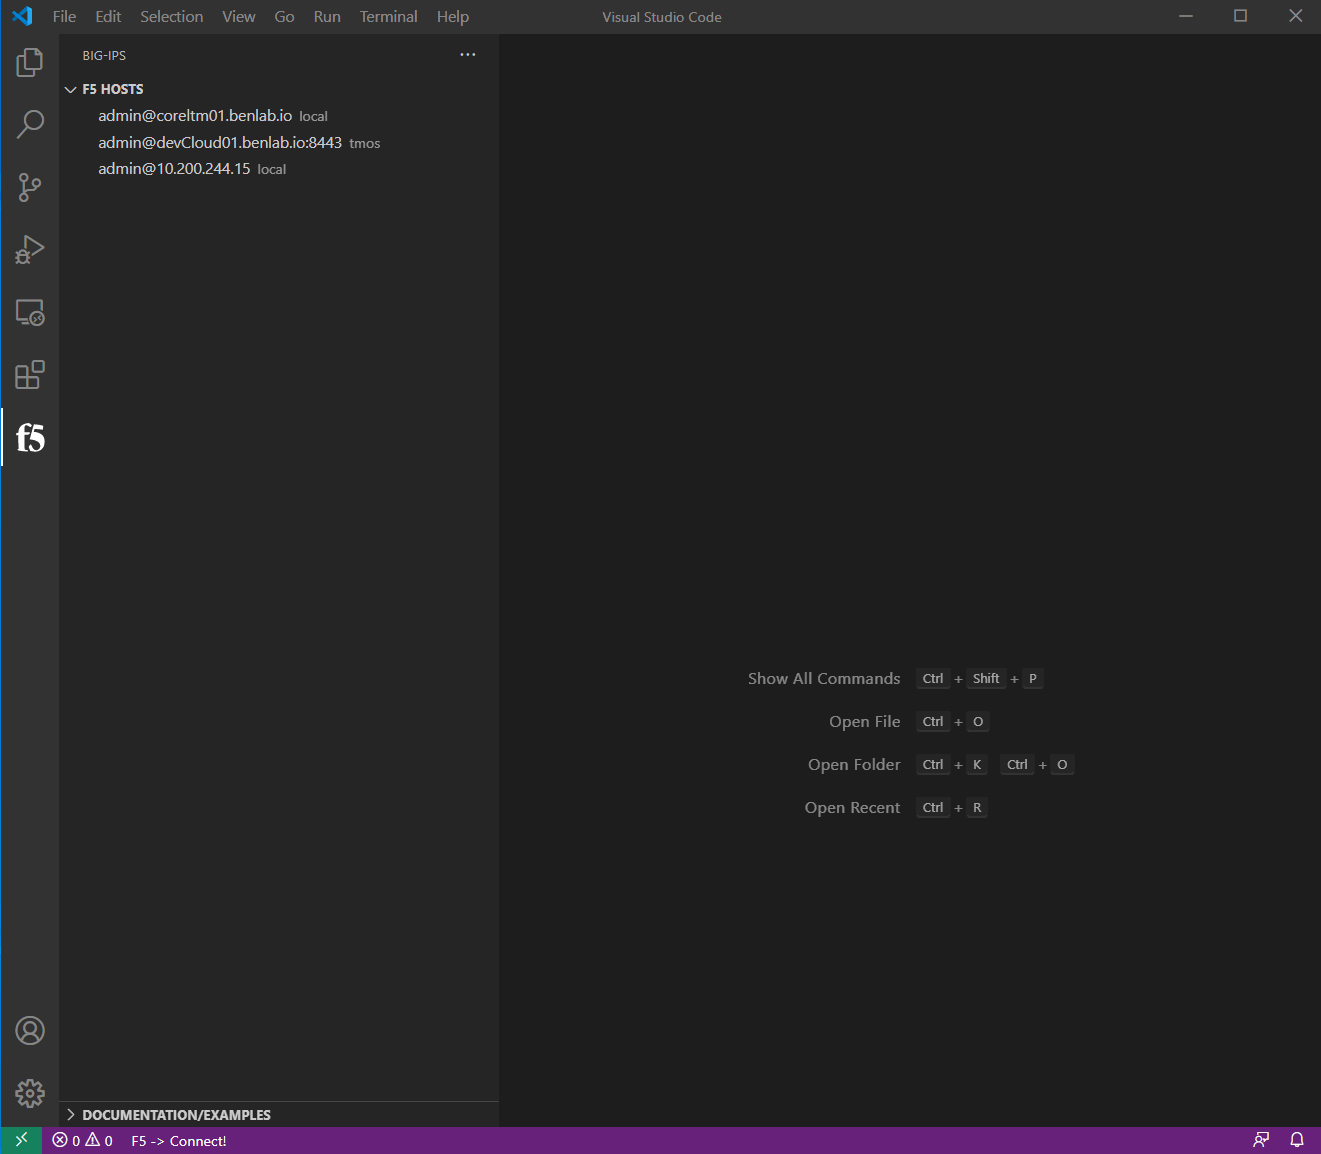
Task: Open the Manage gear icon
Action: pyautogui.click(x=30, y=1093)
